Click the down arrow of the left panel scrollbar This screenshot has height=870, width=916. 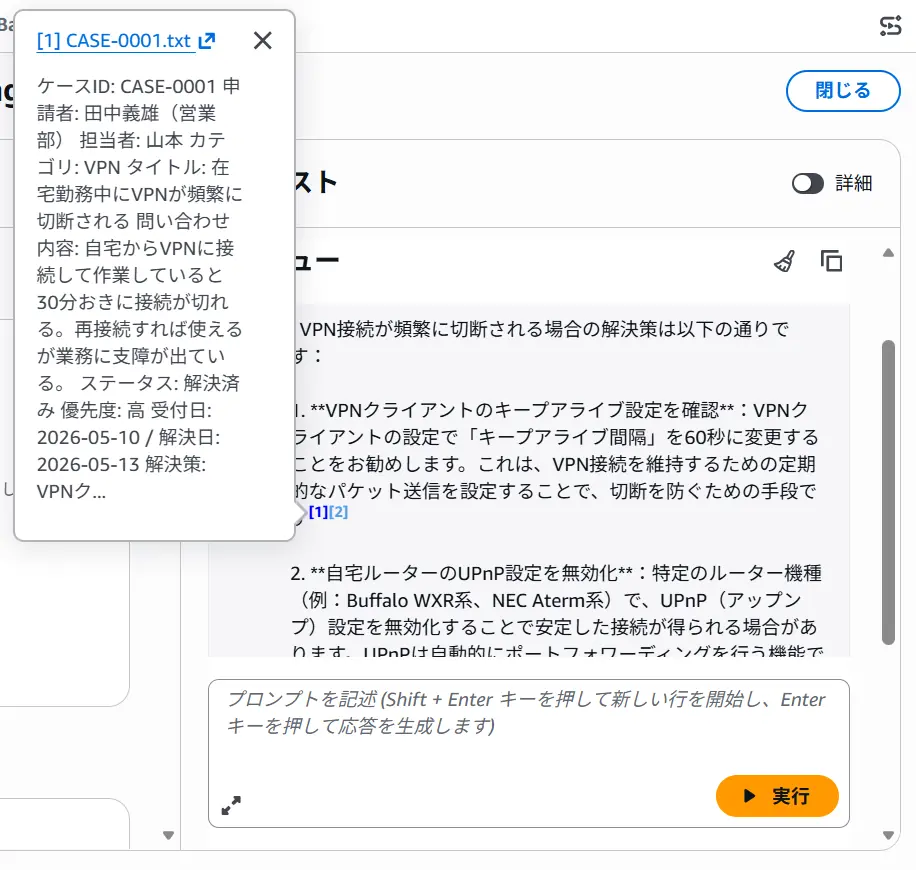point(168,836)
